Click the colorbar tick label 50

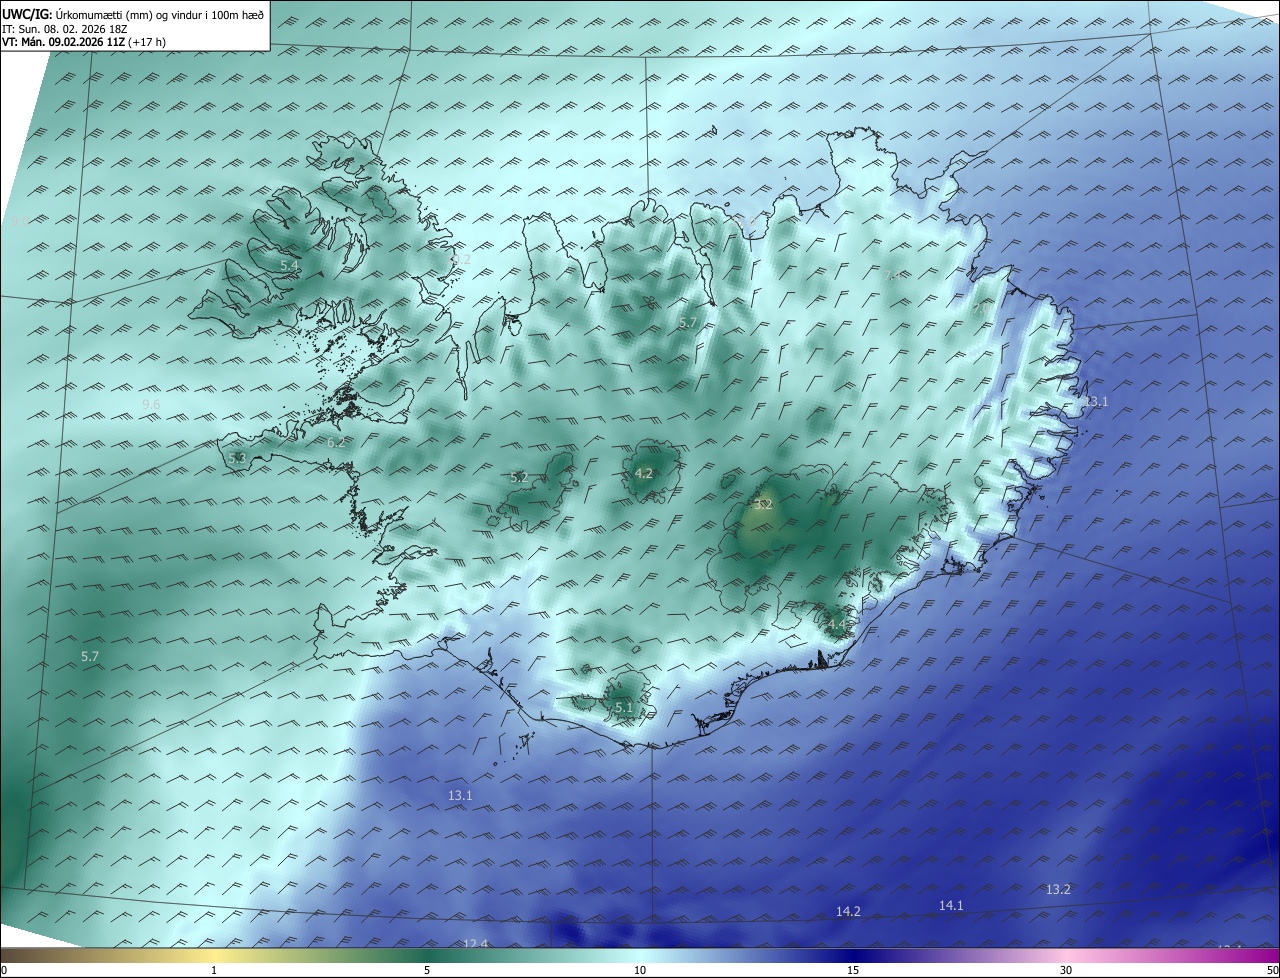[x=1272, y=971]
